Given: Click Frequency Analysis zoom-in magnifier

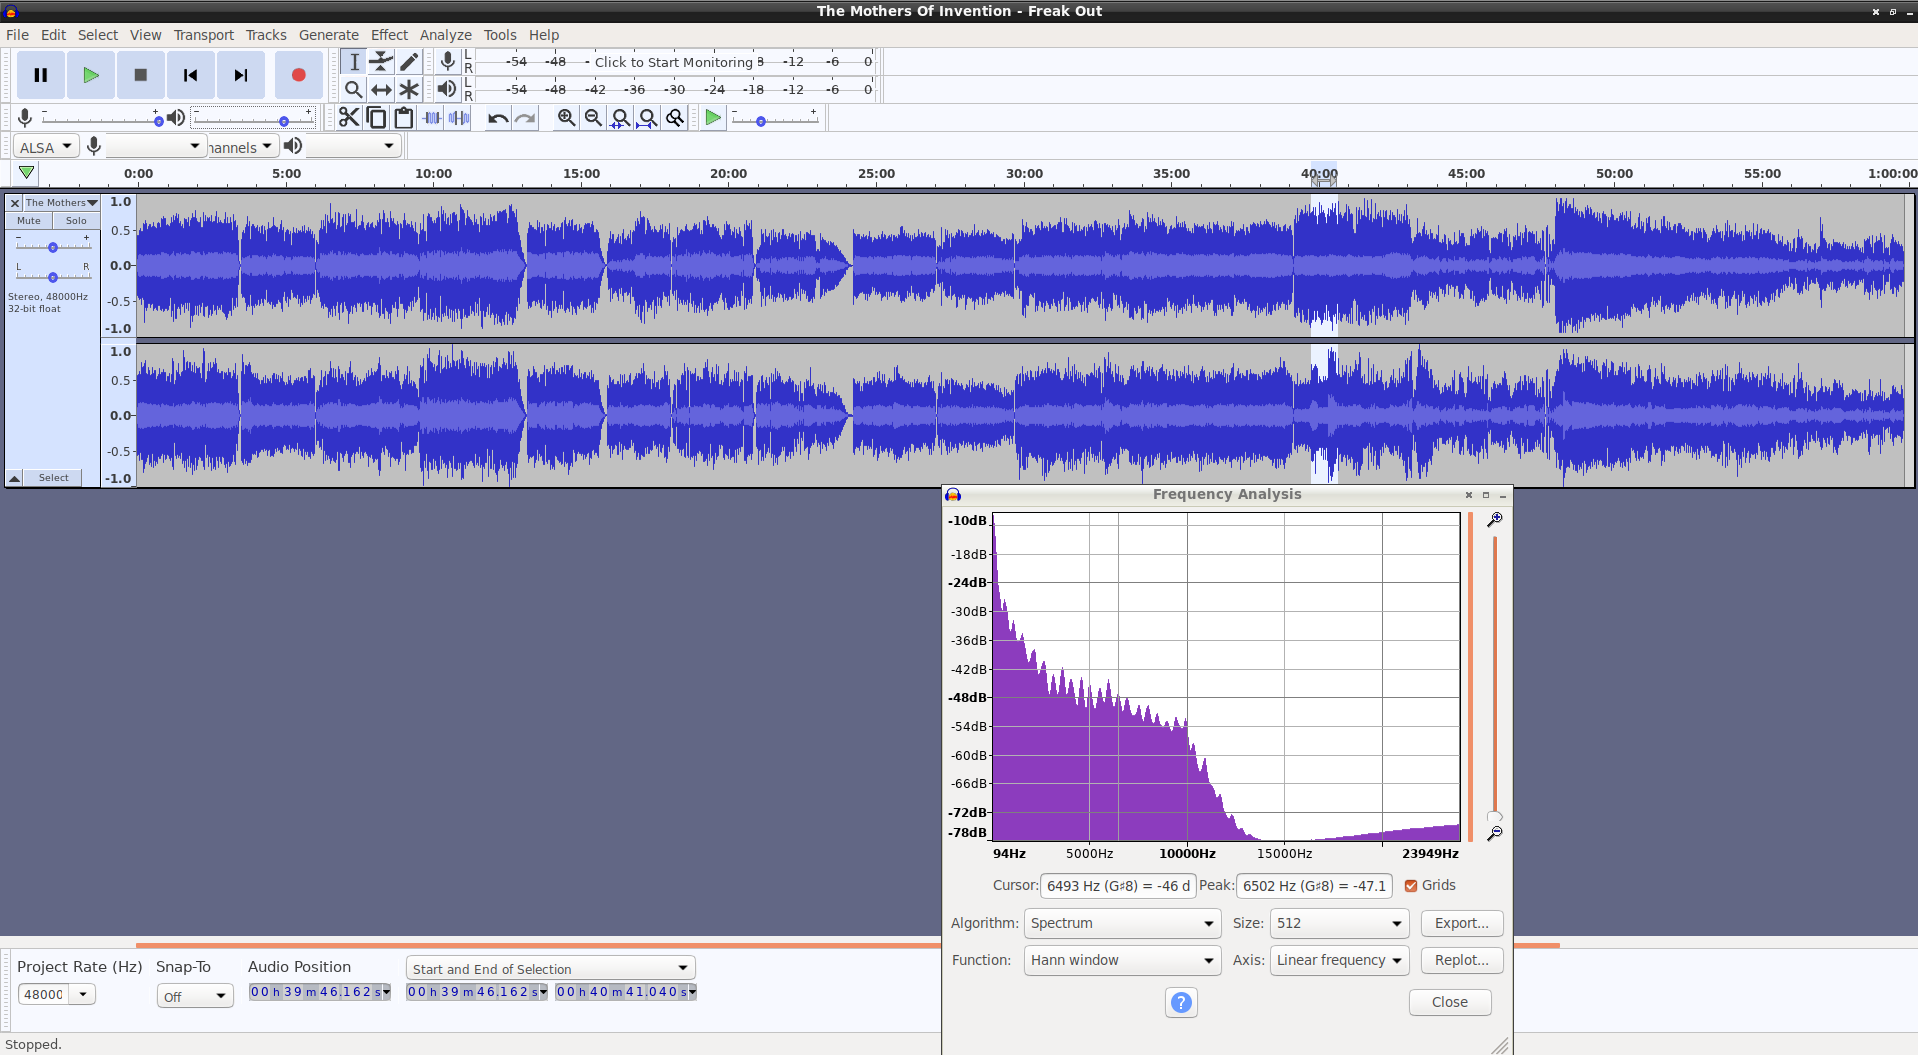Looking at the screenshot, I should (1495, 520).
